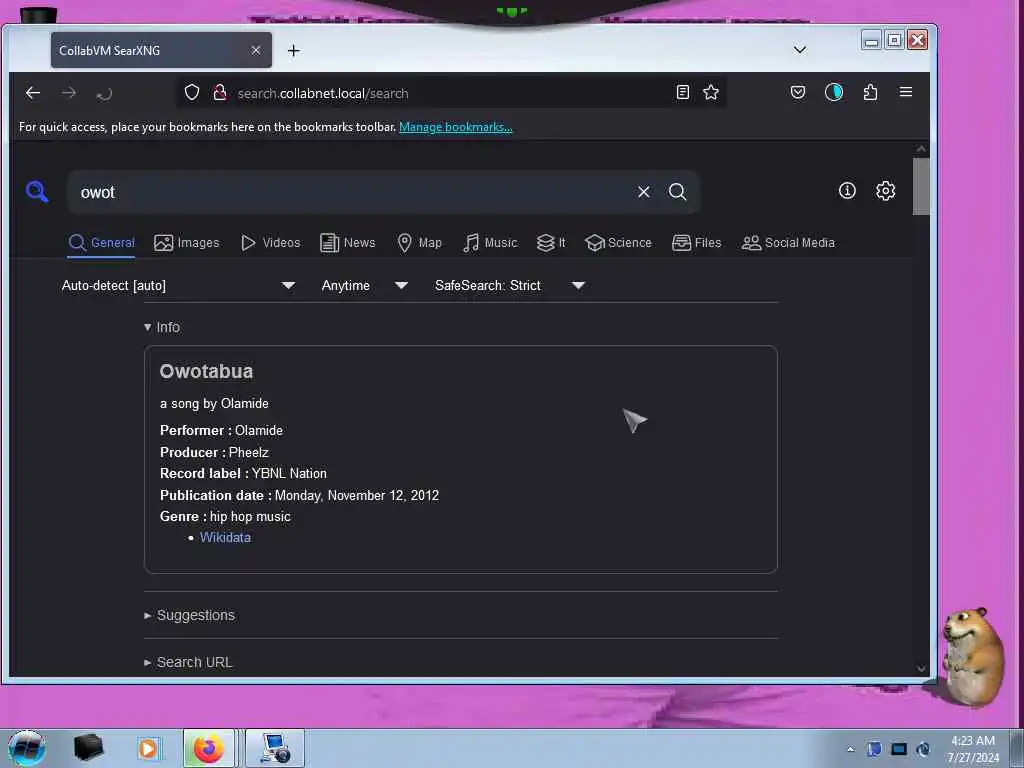The height and width of the screenshot is (768, 1024).
Task: Open the list all tabs chevron
Action: click(799, 50)
